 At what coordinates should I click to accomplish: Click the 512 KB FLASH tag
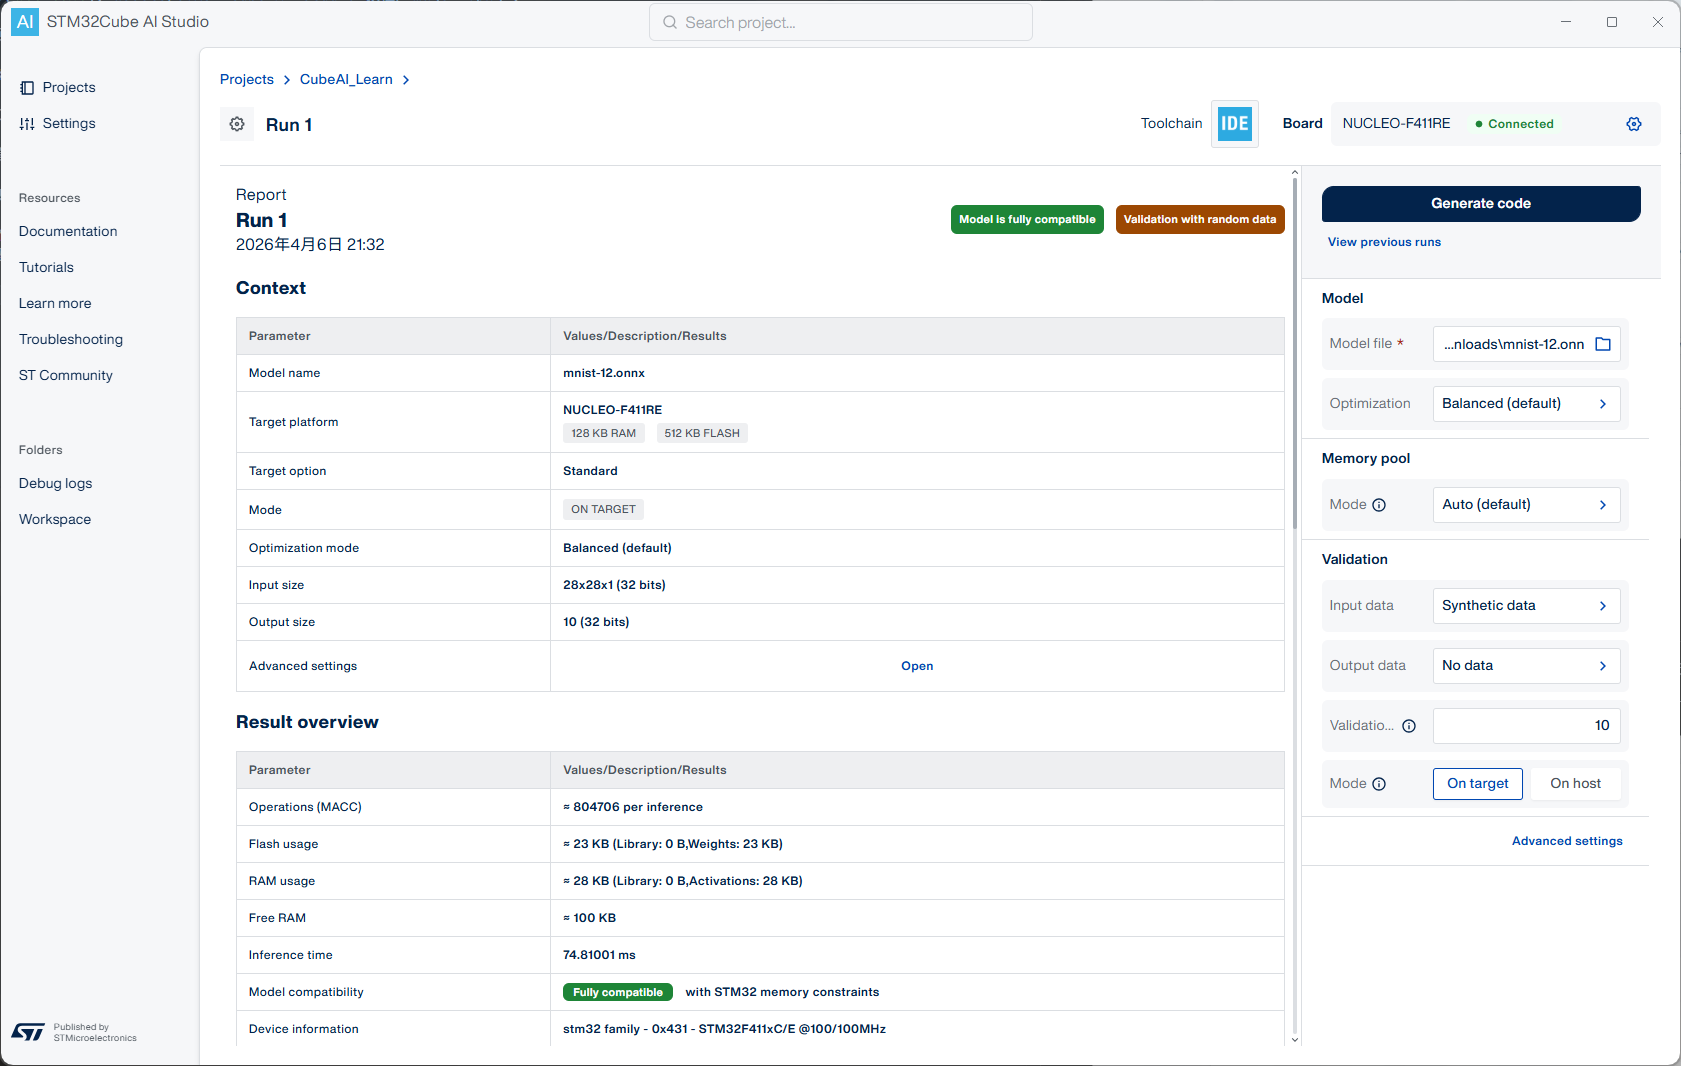point(702,433)
